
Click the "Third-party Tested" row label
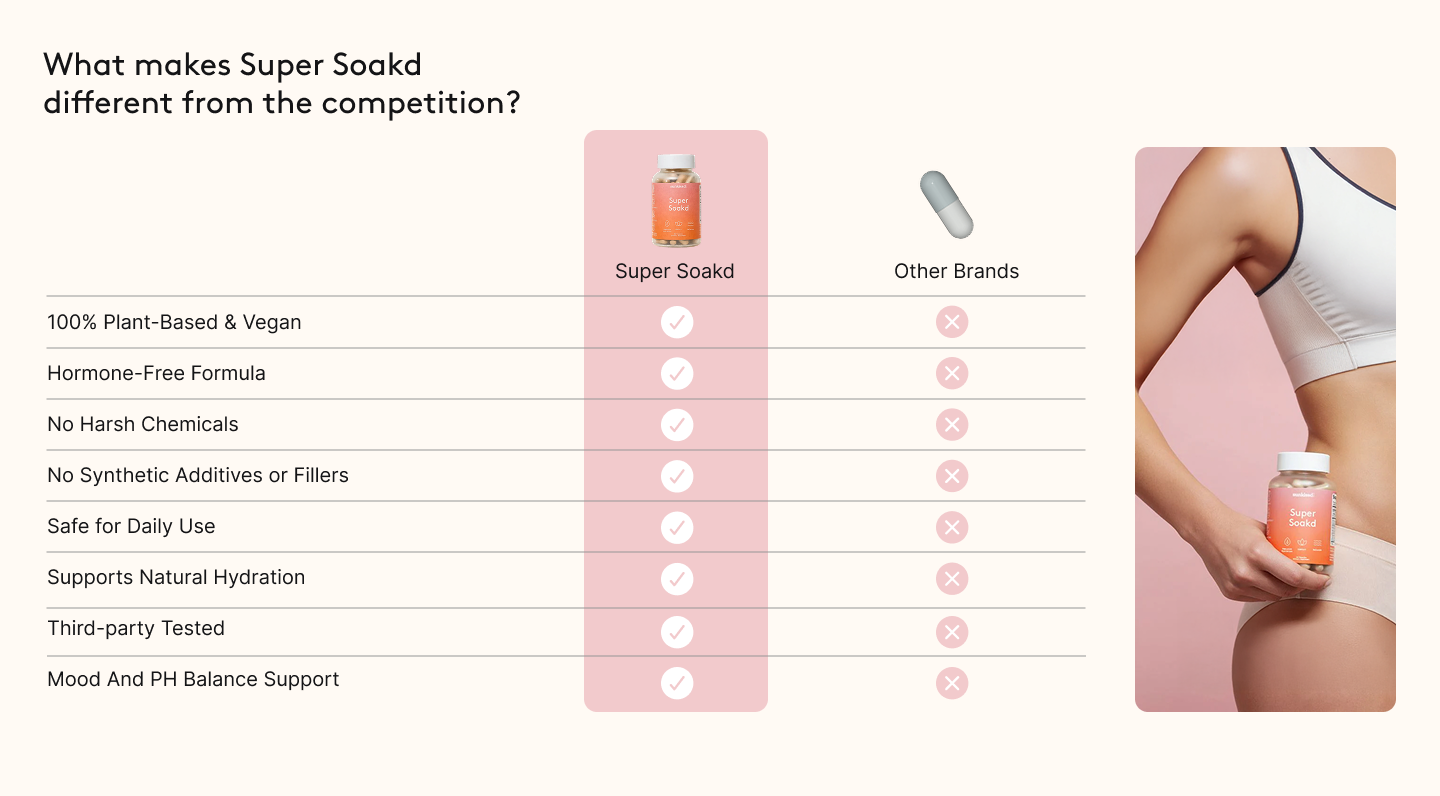pos(136,628)
